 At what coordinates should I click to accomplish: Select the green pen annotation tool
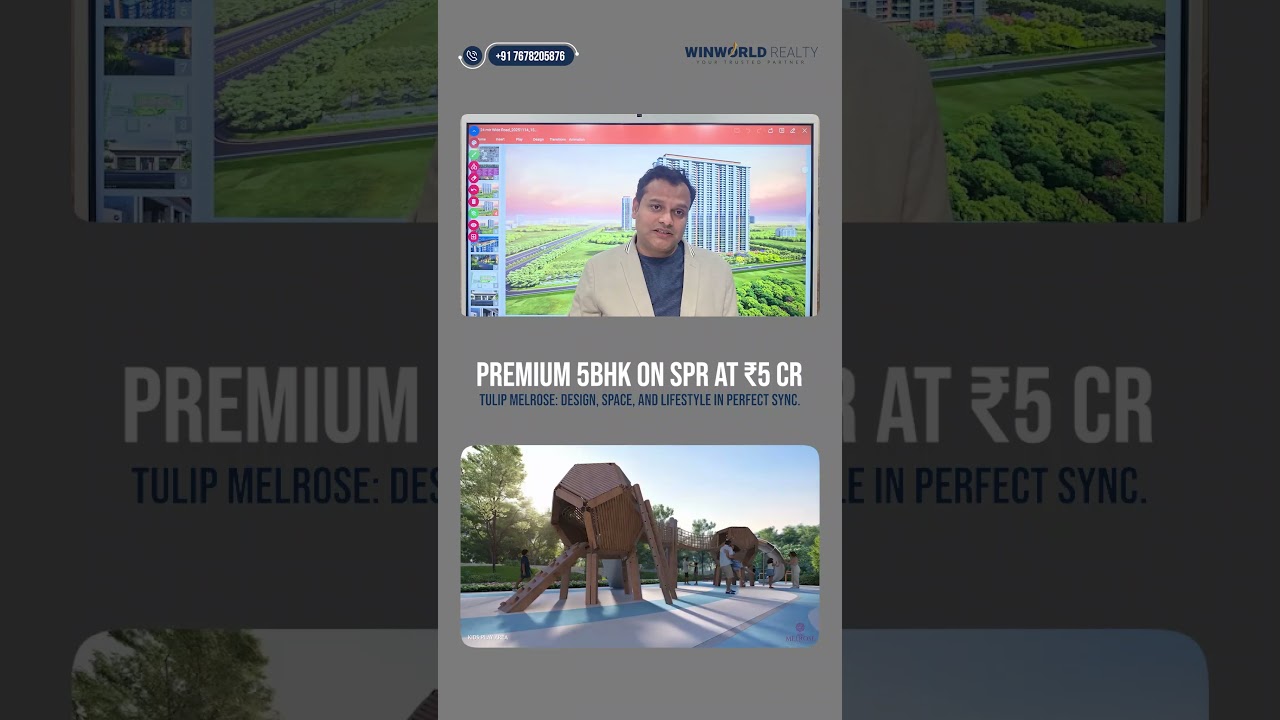tap(474, 154)
